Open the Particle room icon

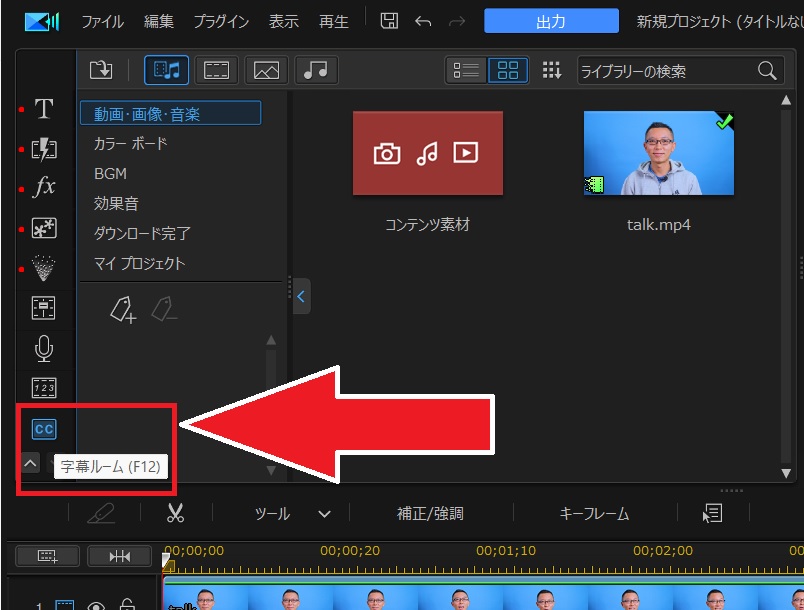pos(44,268)
